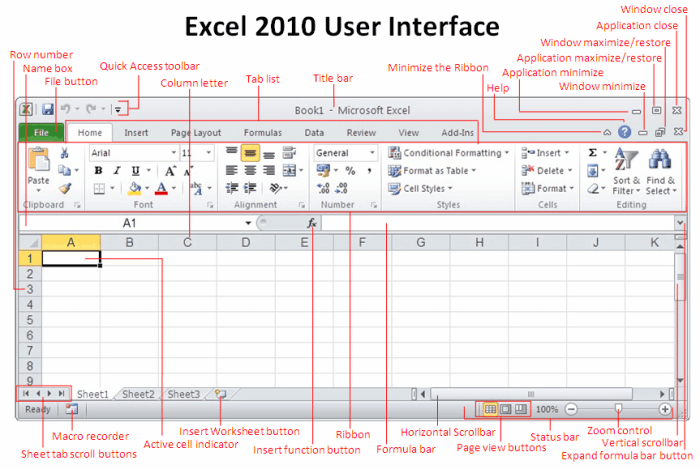Click the Format cells button
Image resolution: width=700 pixels, height=469 pixels.
click(547, 188)
